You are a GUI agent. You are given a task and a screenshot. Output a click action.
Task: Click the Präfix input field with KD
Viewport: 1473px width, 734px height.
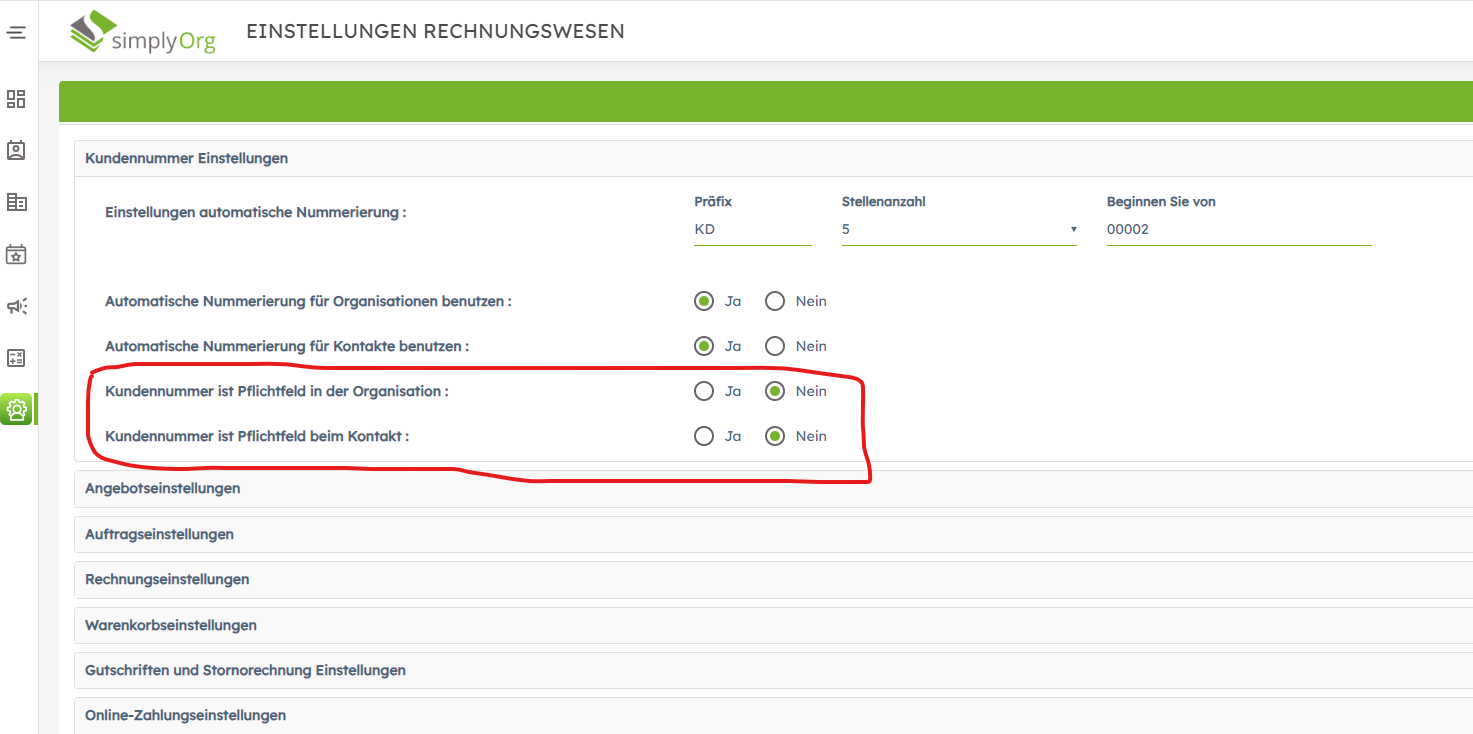tap(752, 230)
